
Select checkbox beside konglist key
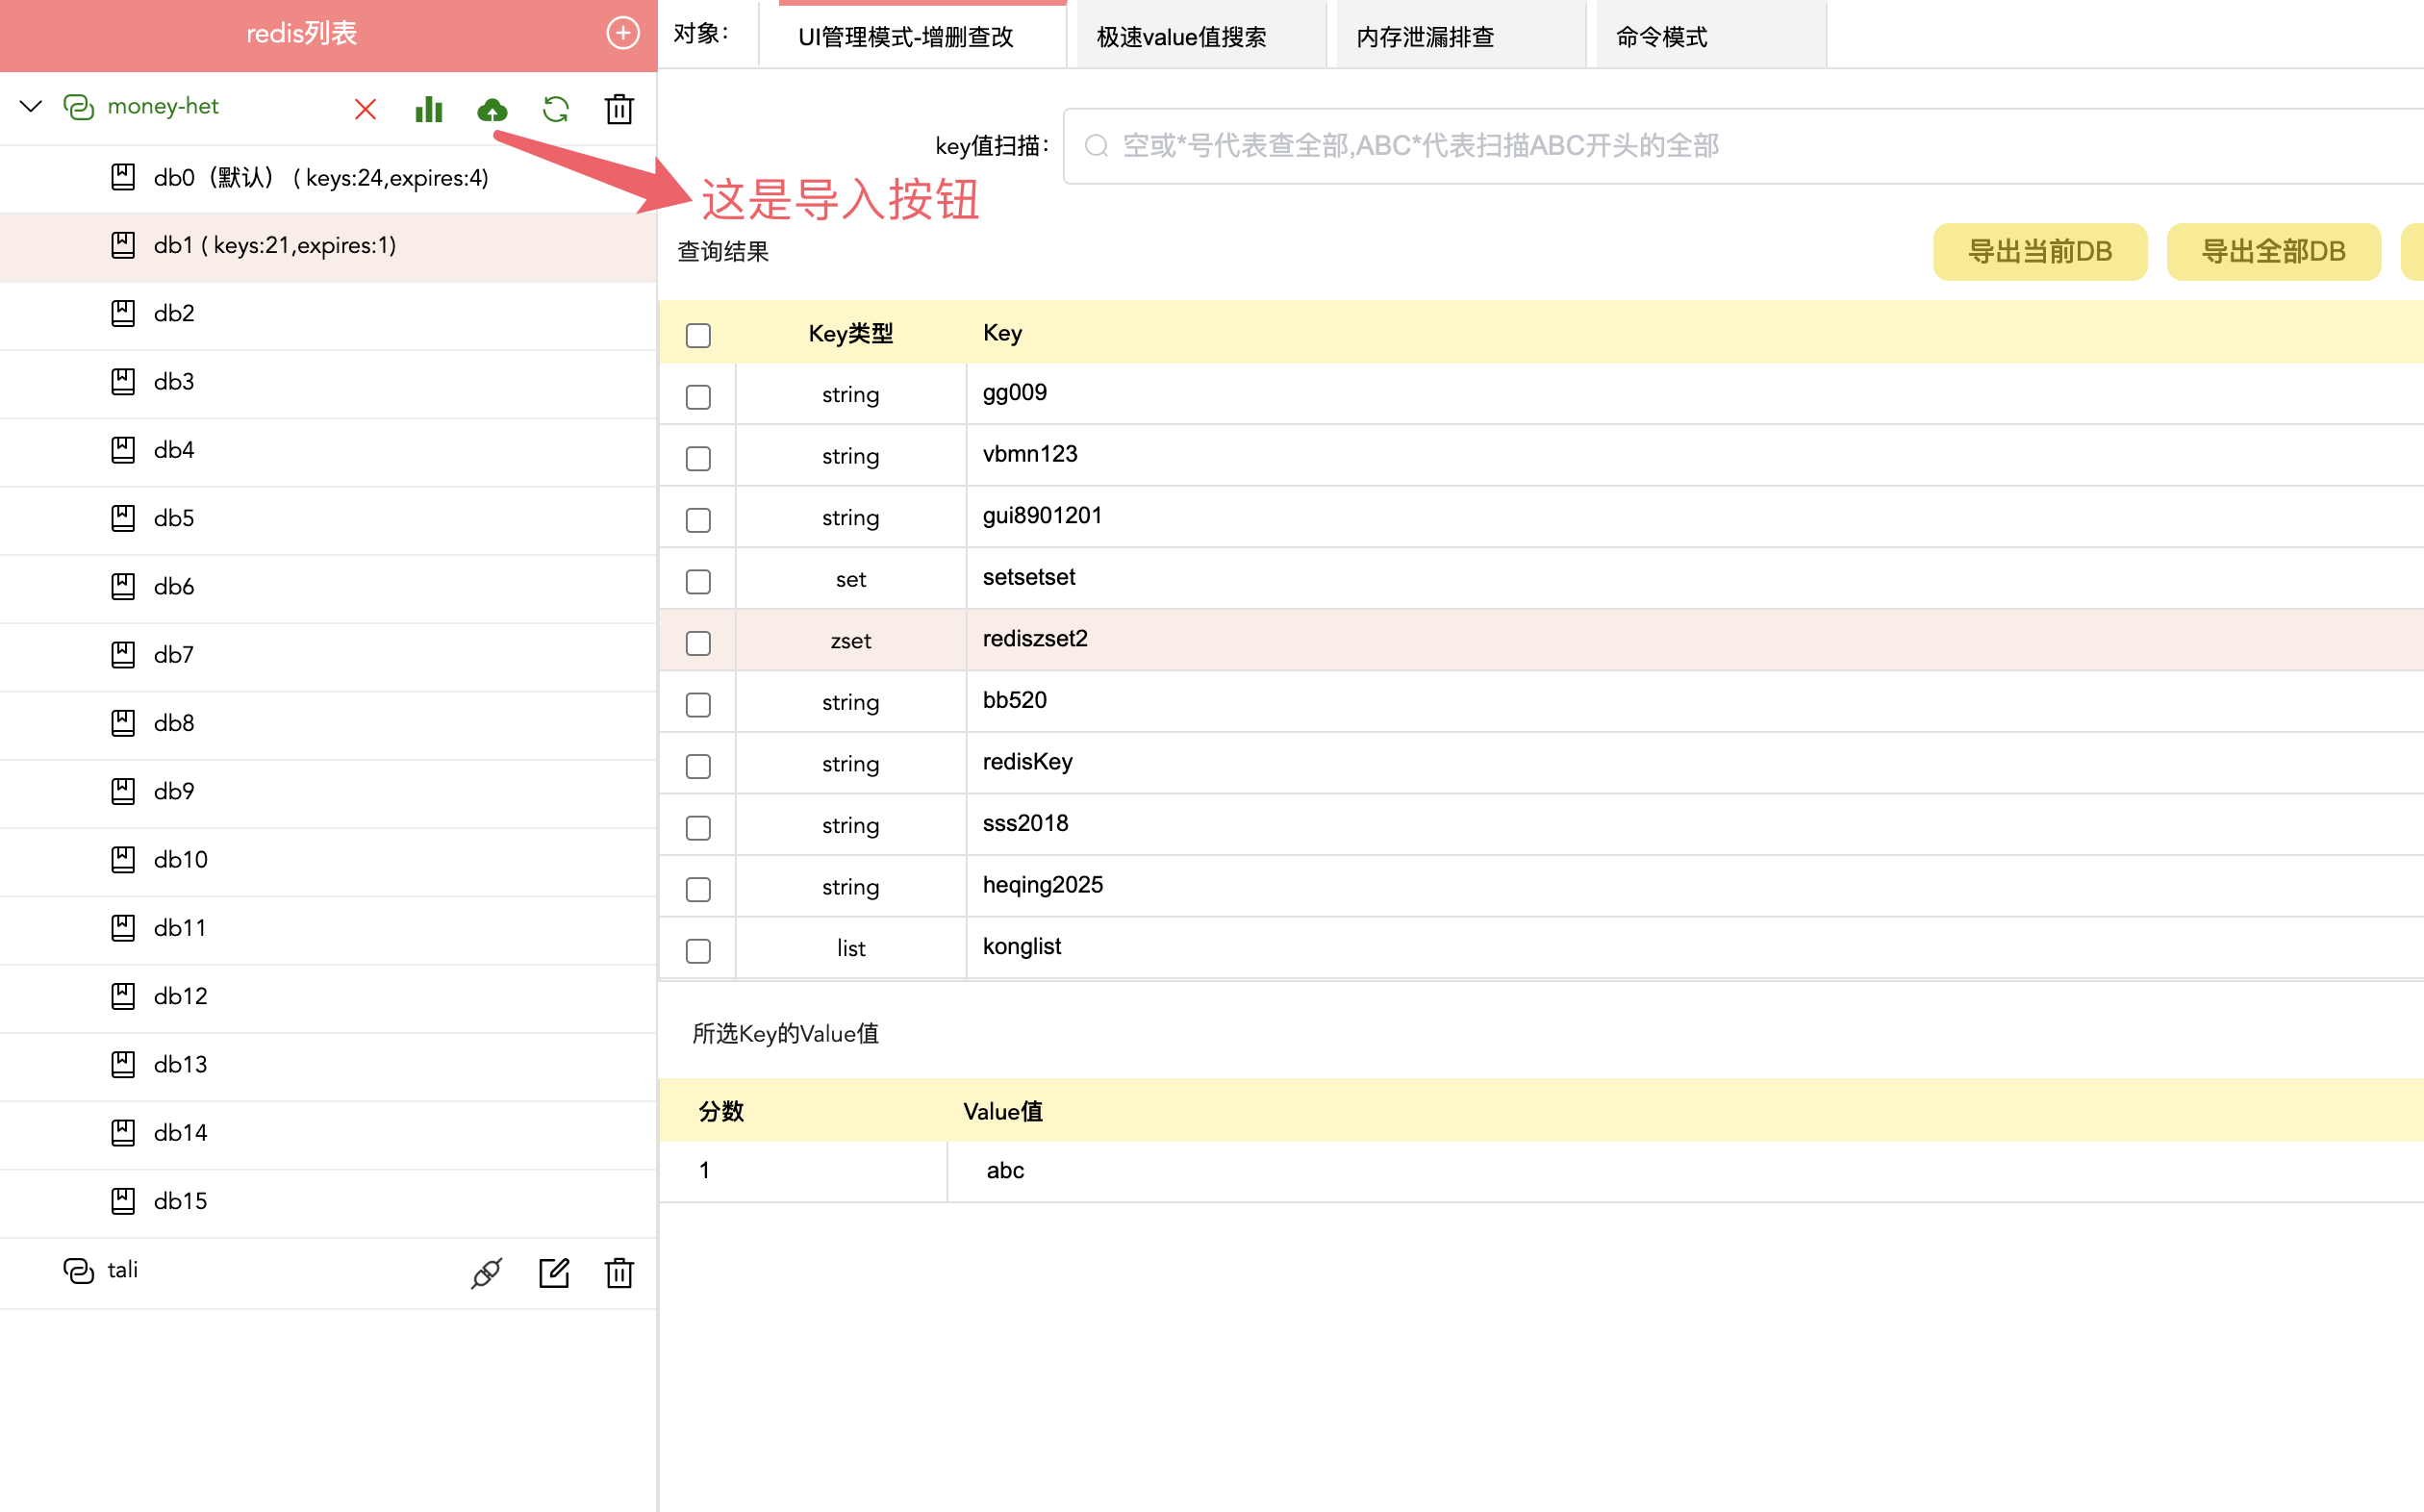[698, 950]
